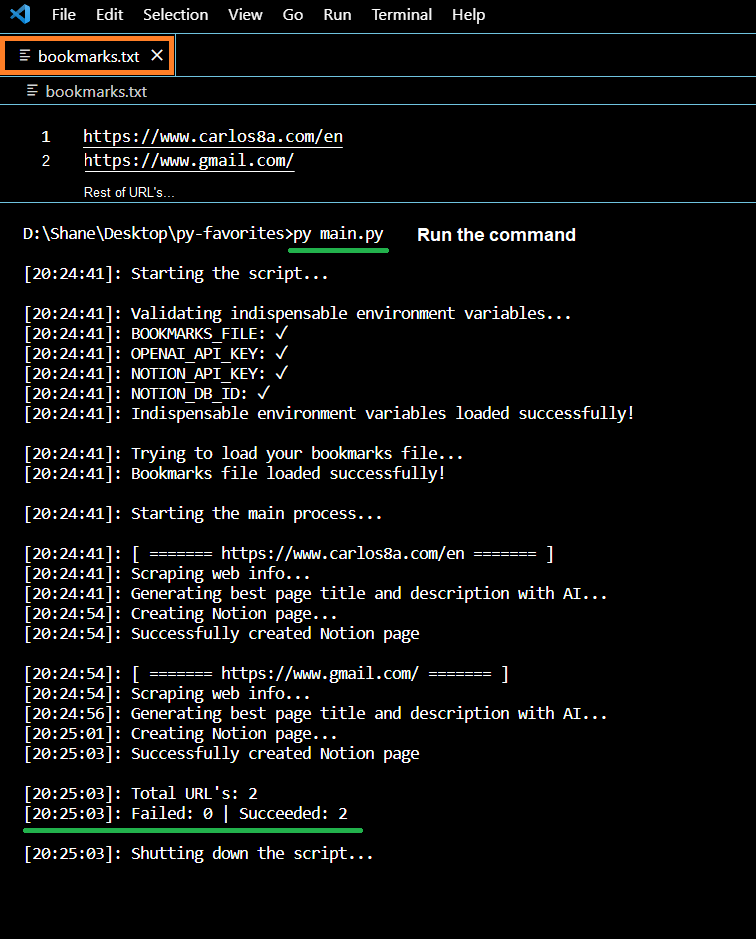756x939 pixels.
Task: Open the File menu
Action: pos(63,14)
